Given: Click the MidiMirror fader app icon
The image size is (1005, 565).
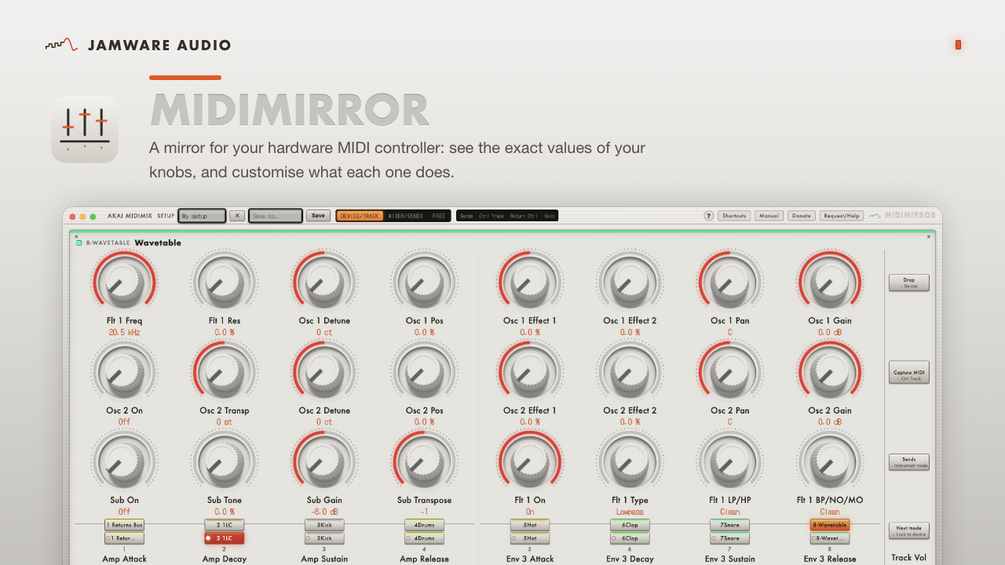Looking at the screenshot, I should 85,129.
